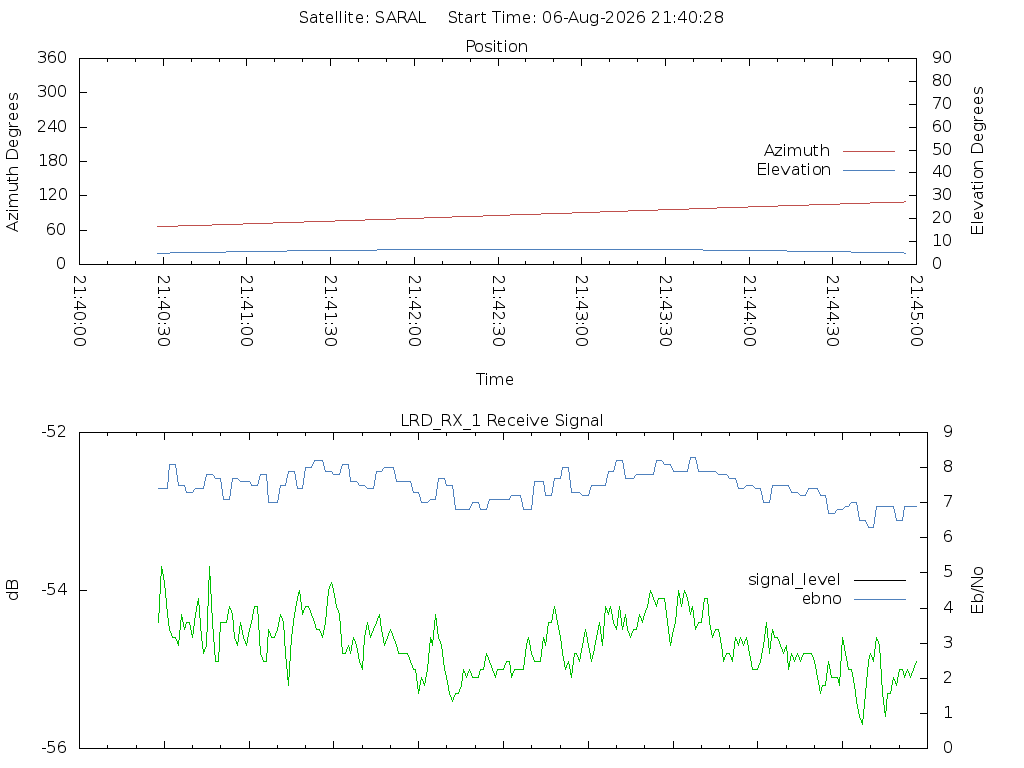Select the signal_level legend label
This screenshot has height=768, width=1024.
point(794,580)
